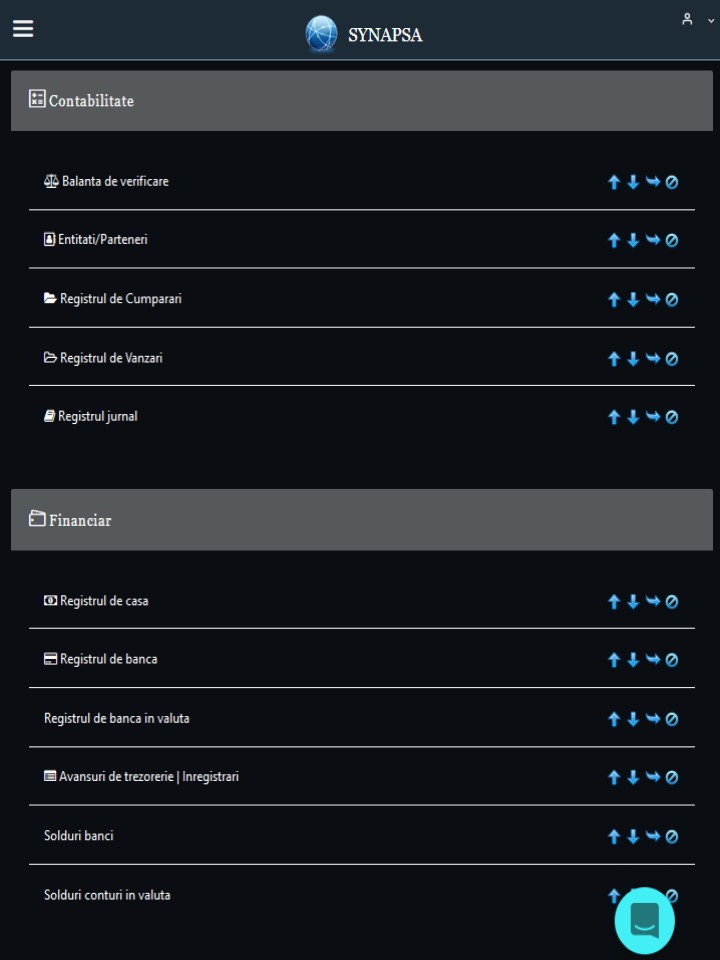
Task: Open the chat support bubble
Action: (x=645, y=921)
